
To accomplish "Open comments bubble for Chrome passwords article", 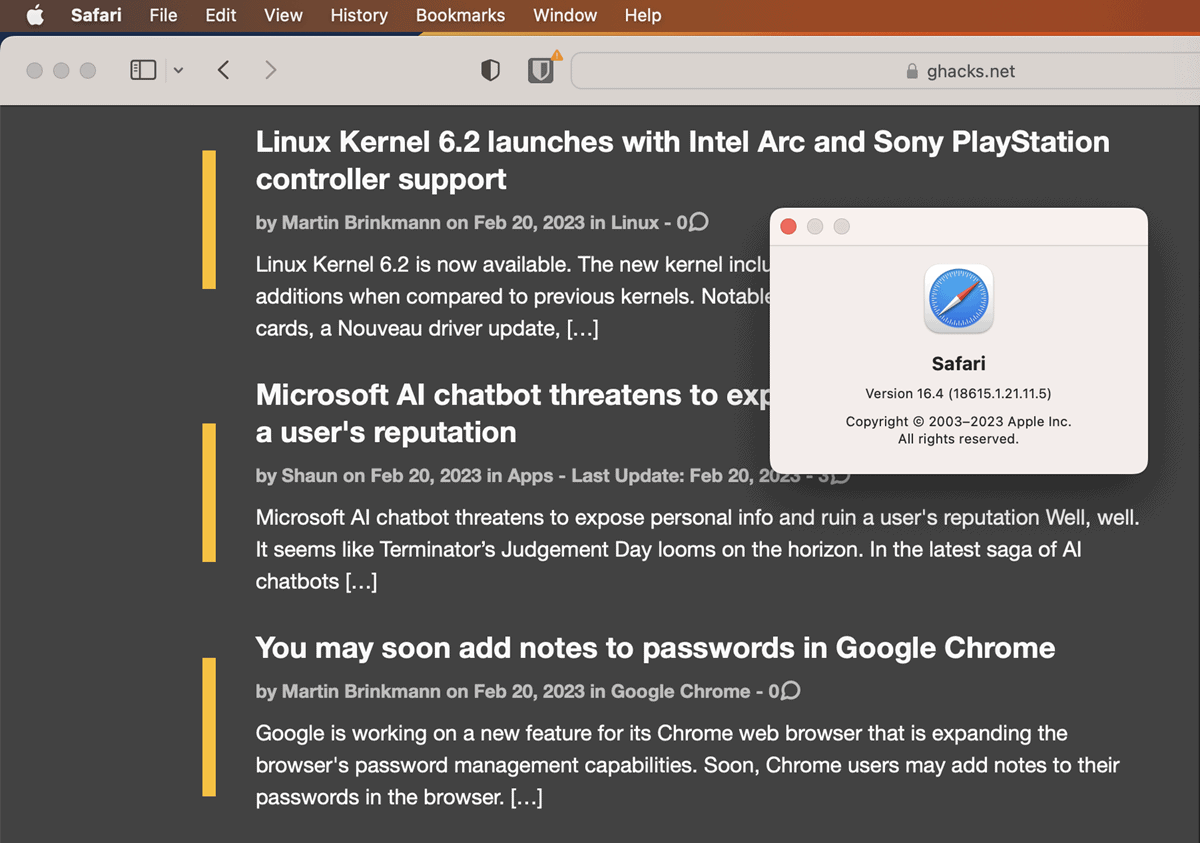I will pos(790,691).
